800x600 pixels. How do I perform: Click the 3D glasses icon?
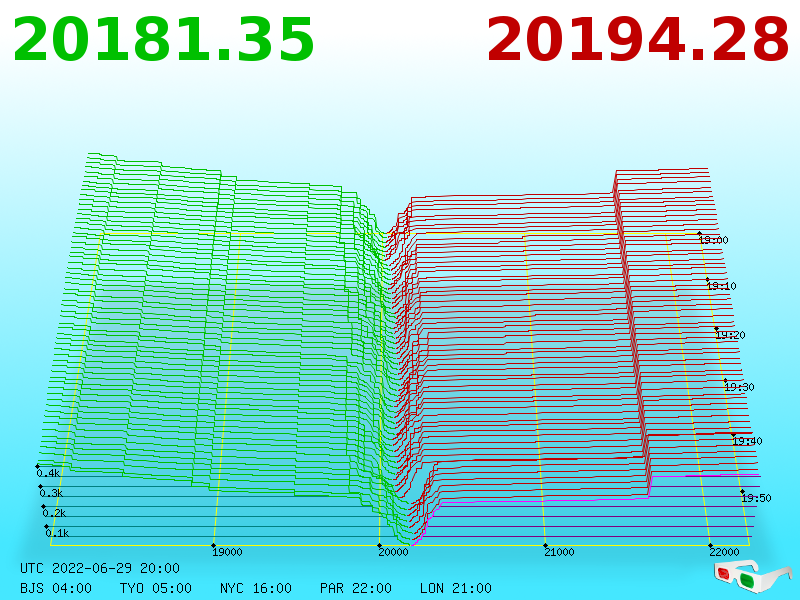(752, 575)
